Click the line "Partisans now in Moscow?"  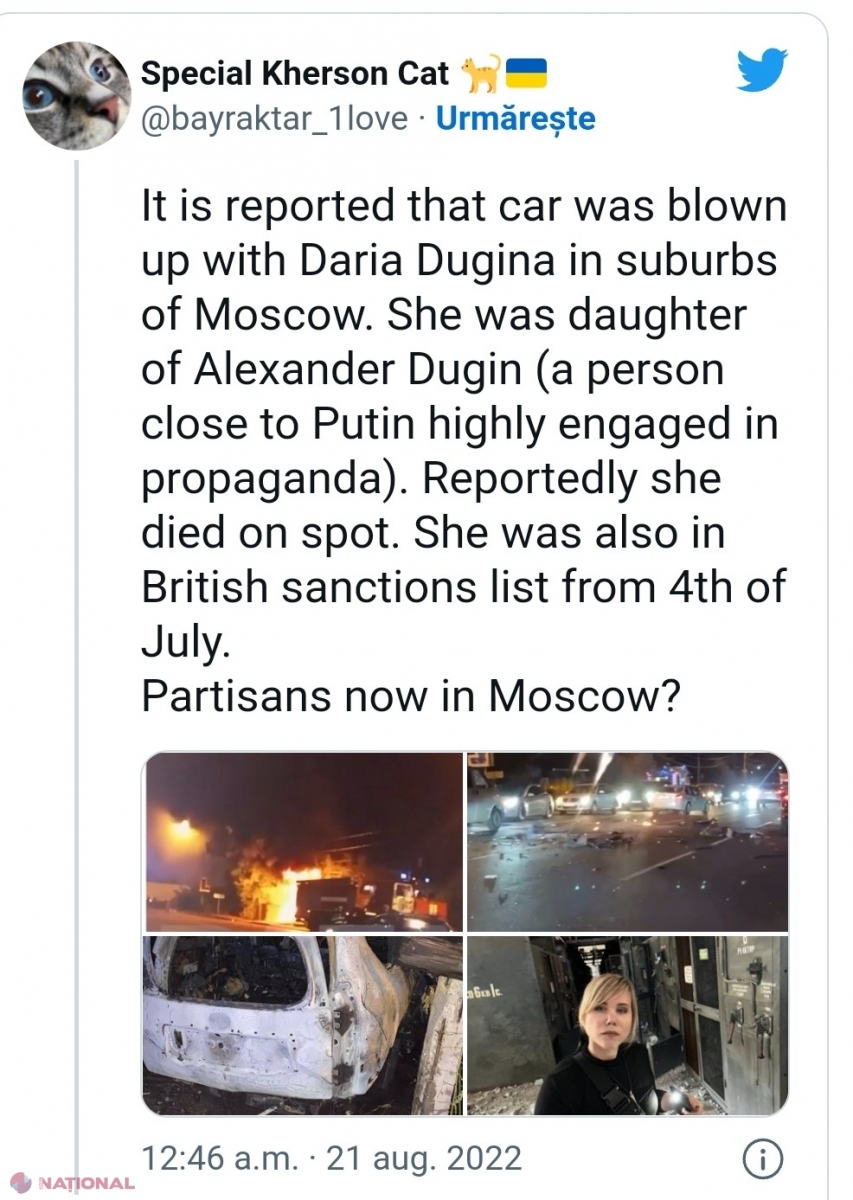point(411,696)
